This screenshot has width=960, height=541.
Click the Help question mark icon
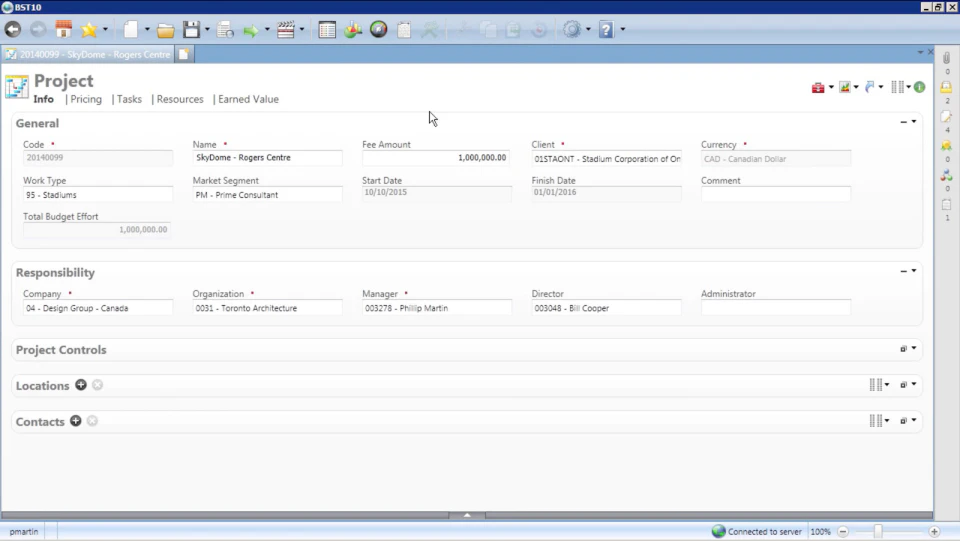[606, 29]
